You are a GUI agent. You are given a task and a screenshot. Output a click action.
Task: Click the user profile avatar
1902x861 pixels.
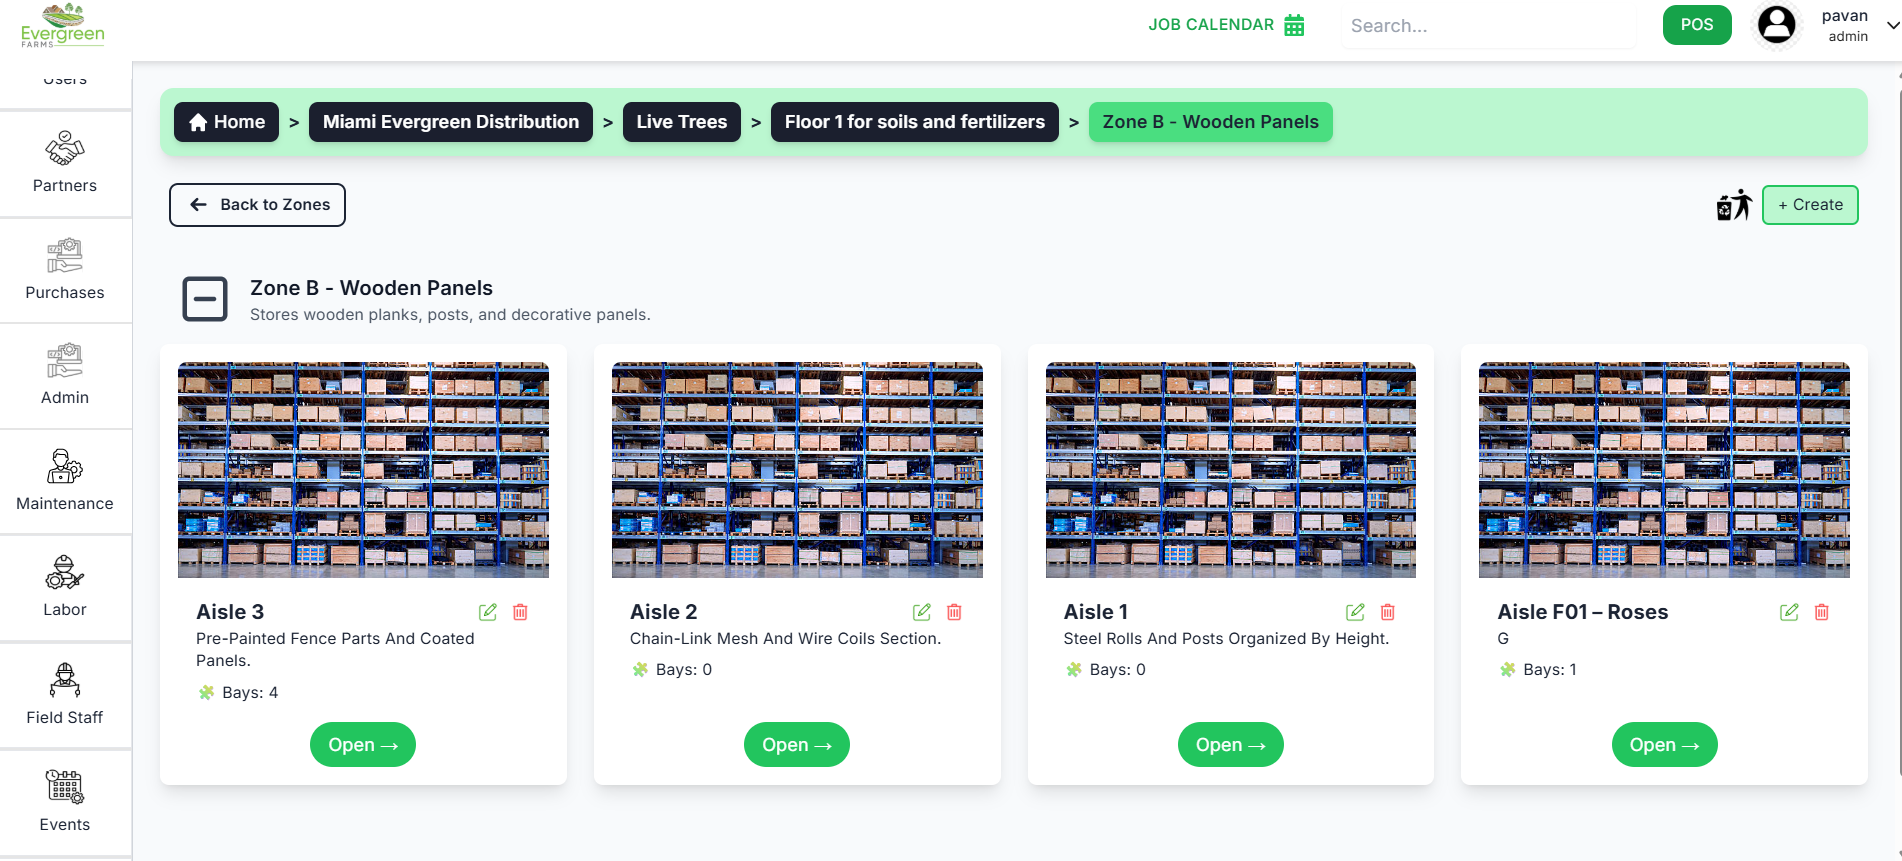(x=1777, y=25)
